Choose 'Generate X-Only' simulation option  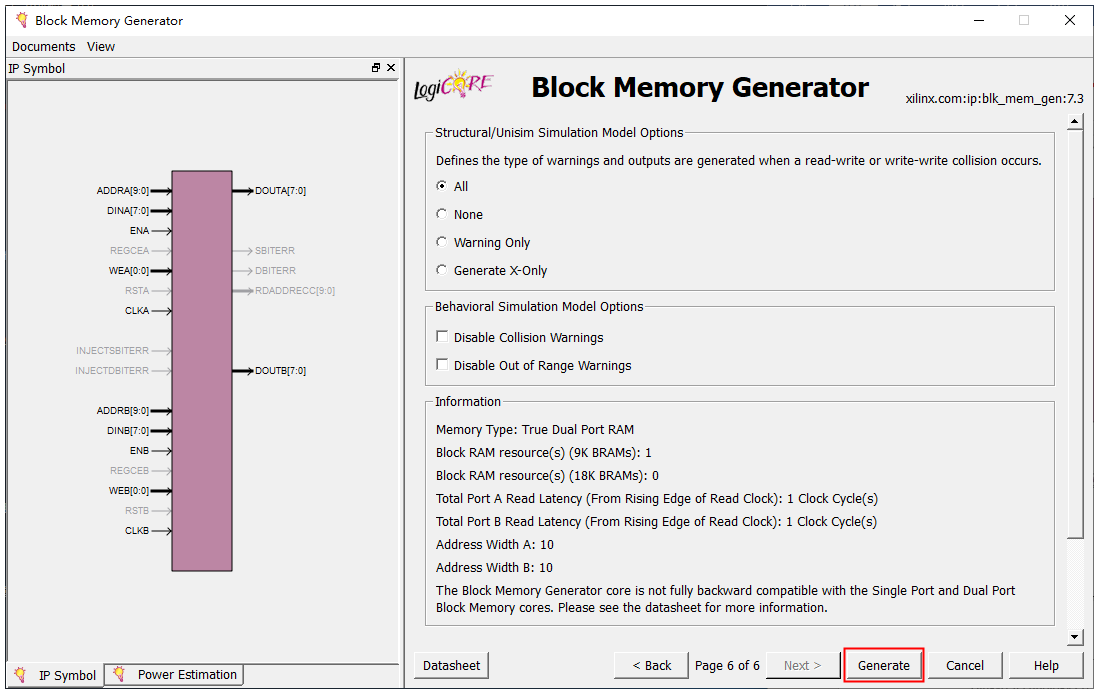(x=442, y=270)
